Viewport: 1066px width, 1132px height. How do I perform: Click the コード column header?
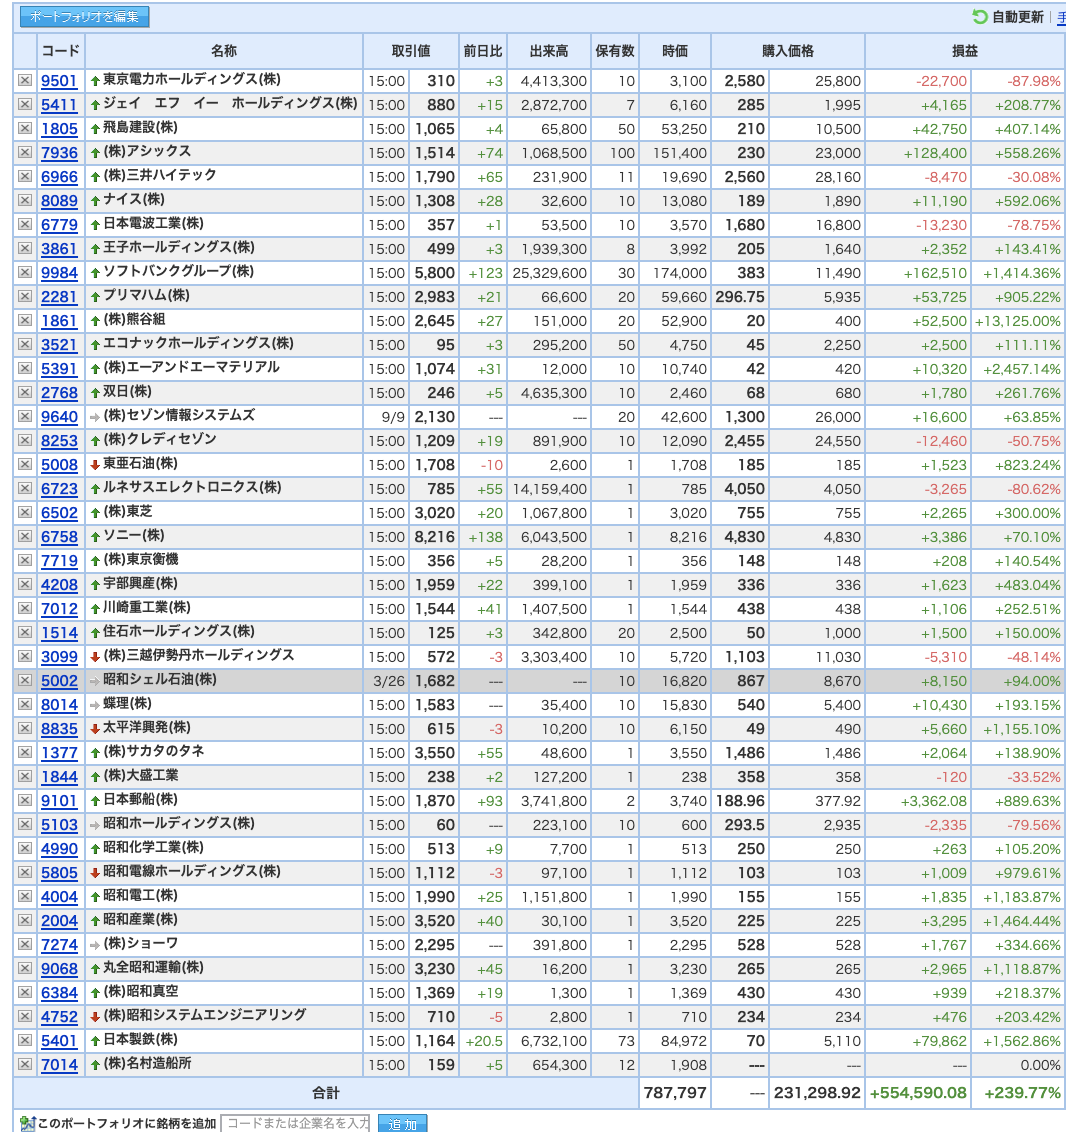pos(60,51)
